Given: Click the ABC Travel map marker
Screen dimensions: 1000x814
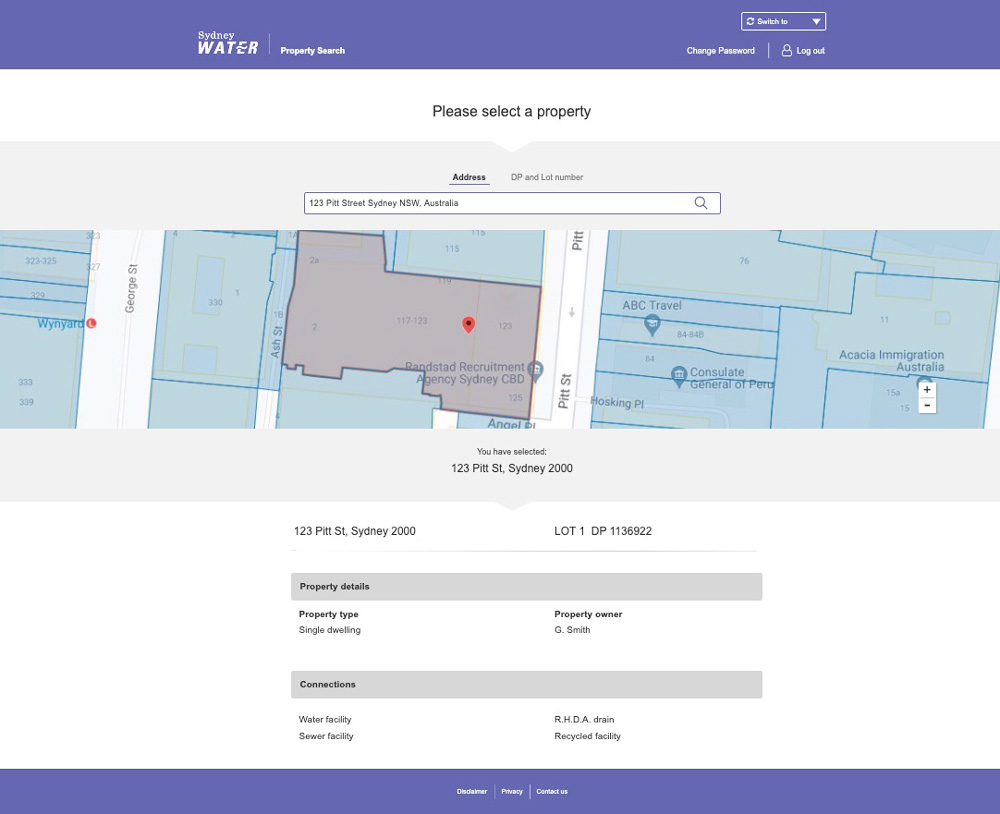Looking at the screenshot, I should click(652, 322).
